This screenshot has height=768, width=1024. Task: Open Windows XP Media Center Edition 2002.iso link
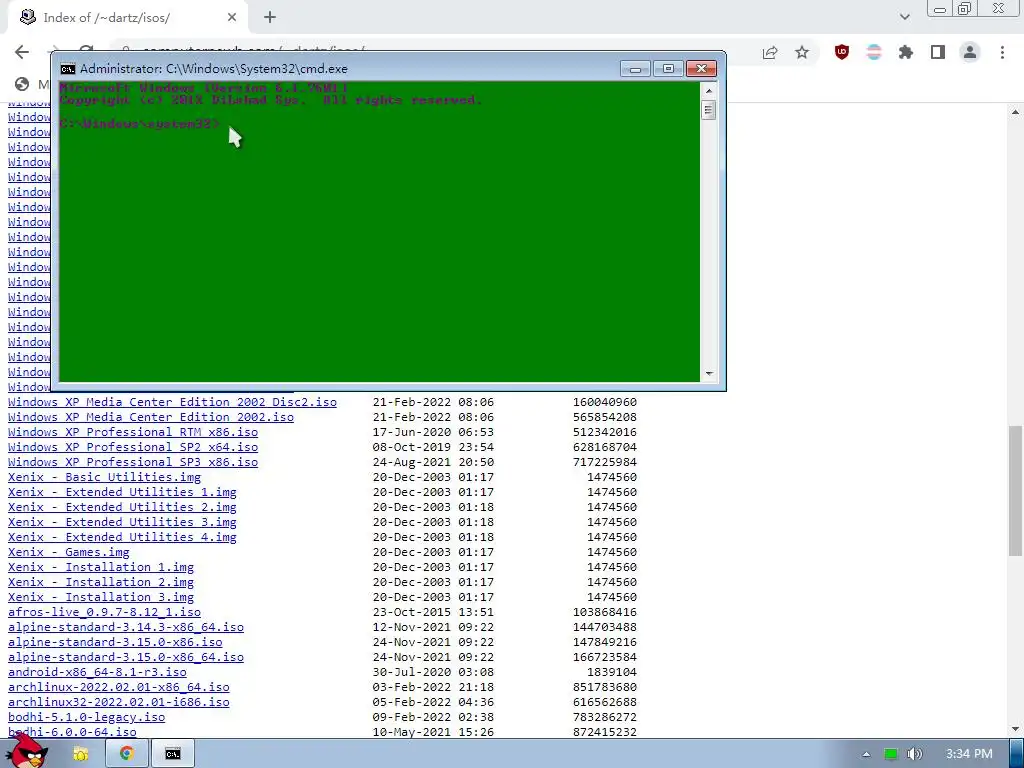(151, 417)
